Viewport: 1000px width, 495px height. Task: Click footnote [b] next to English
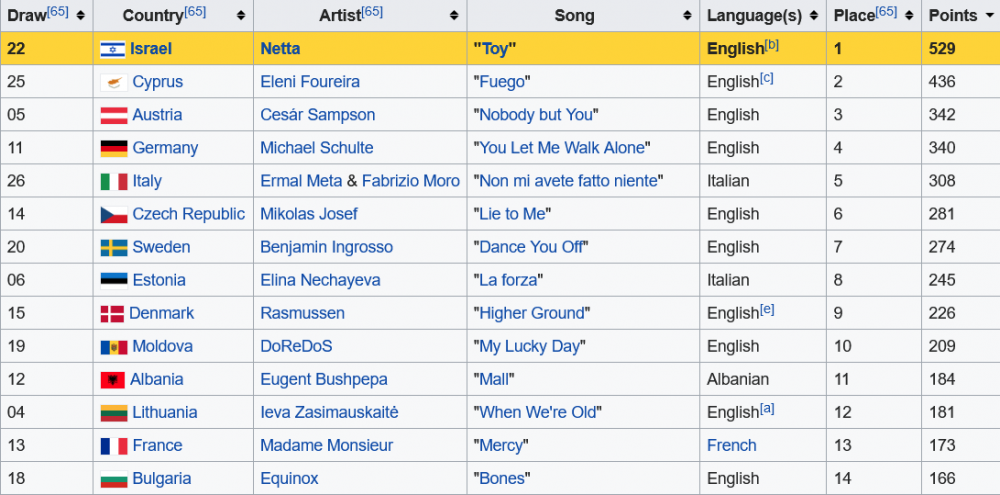tap(772, 45)
